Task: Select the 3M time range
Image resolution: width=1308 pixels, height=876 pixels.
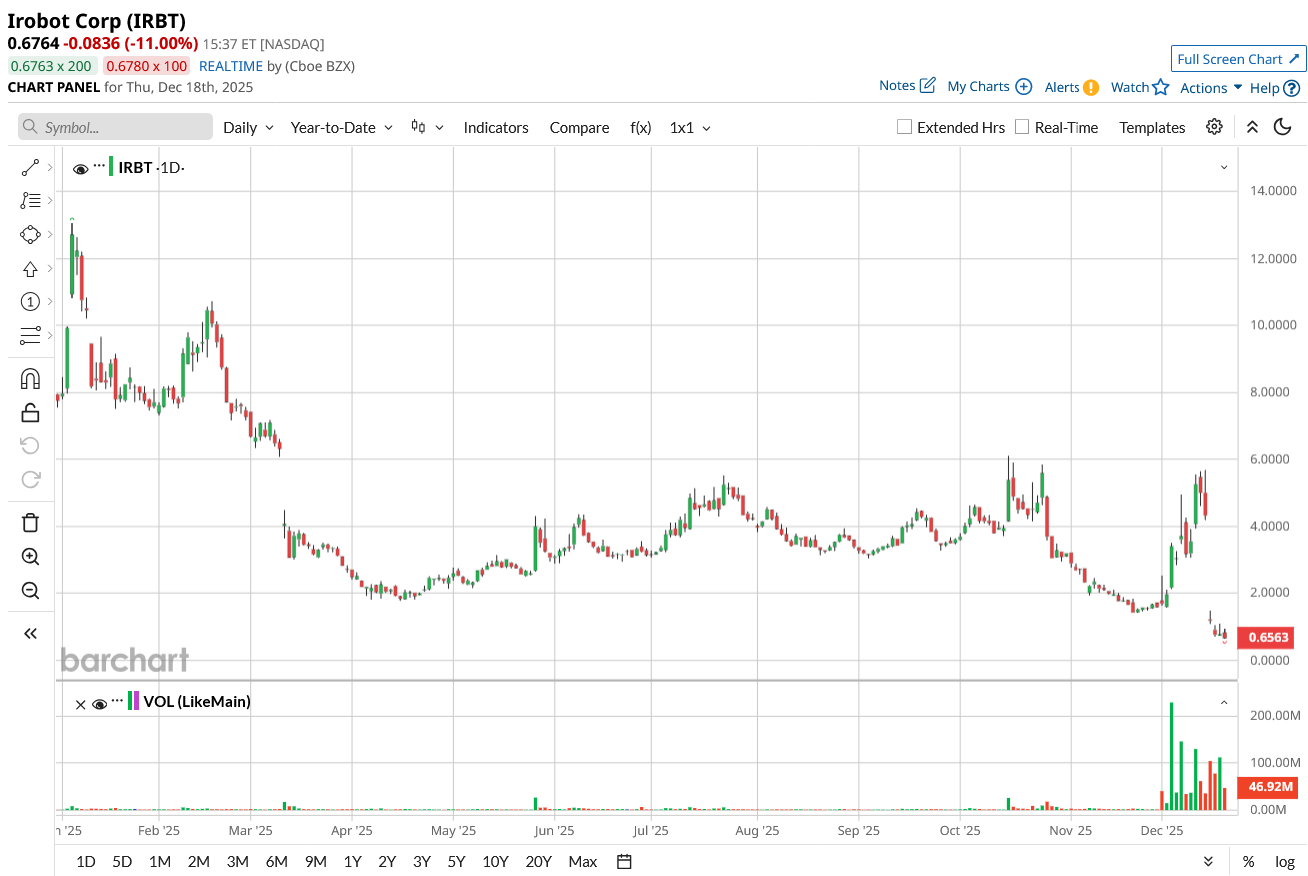Action: (x=237, y=862)
